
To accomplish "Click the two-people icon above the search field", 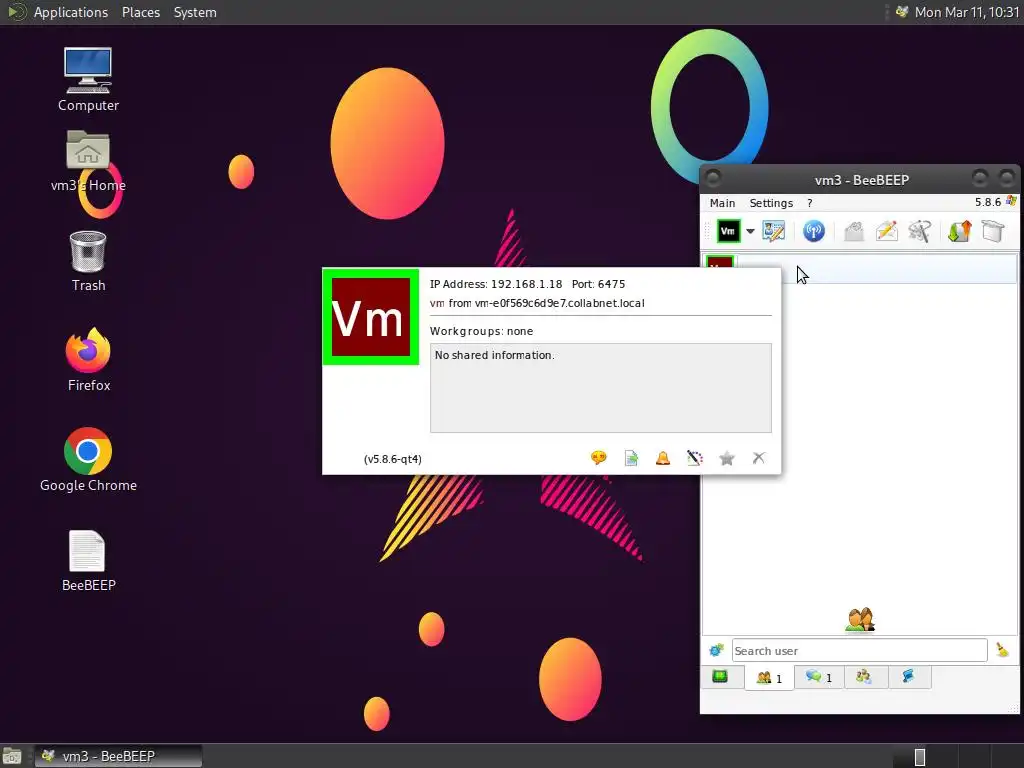I will tap(860, 620).
